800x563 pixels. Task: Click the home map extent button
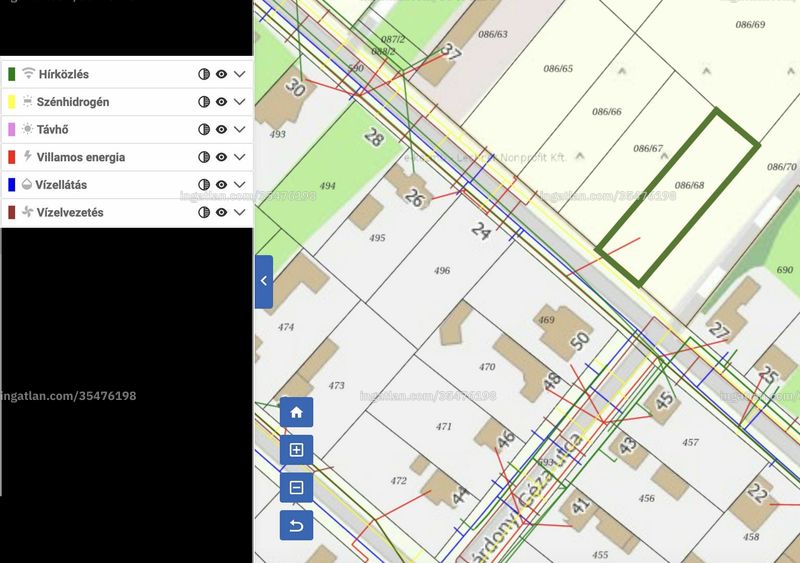[x=296, y=412]
